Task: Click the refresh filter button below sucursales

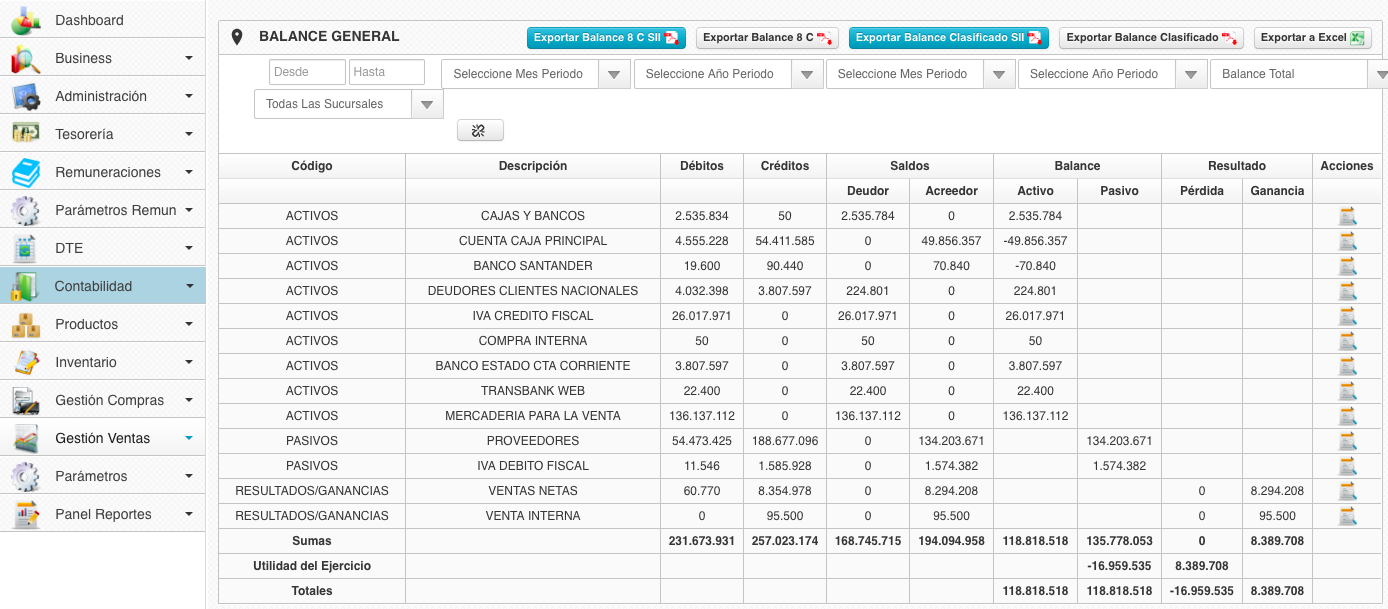Action: click(x=480, y=131)
